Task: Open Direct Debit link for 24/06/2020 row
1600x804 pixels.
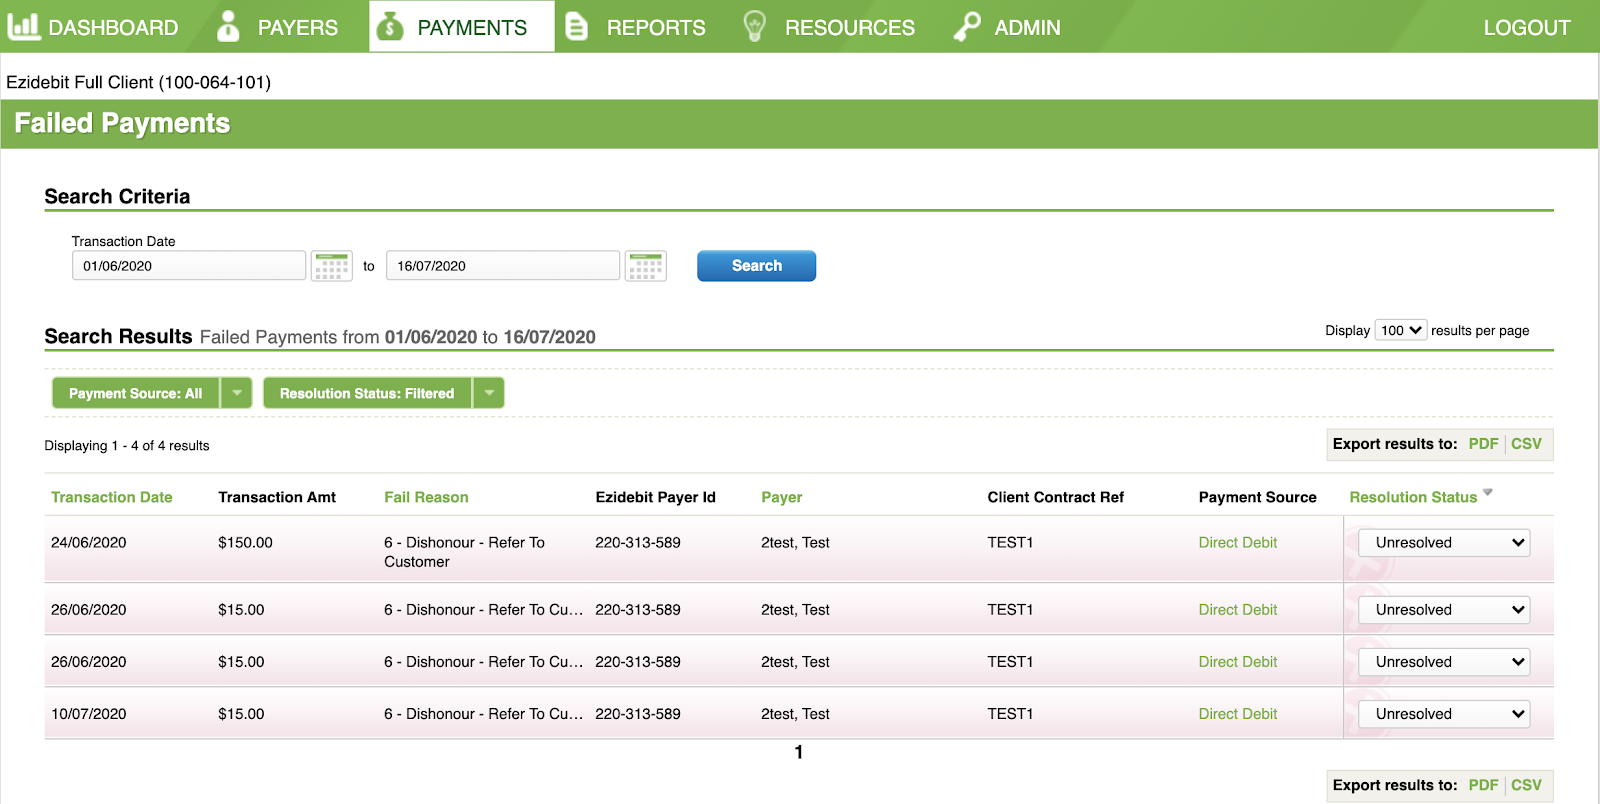Action: coord(1238,543)
